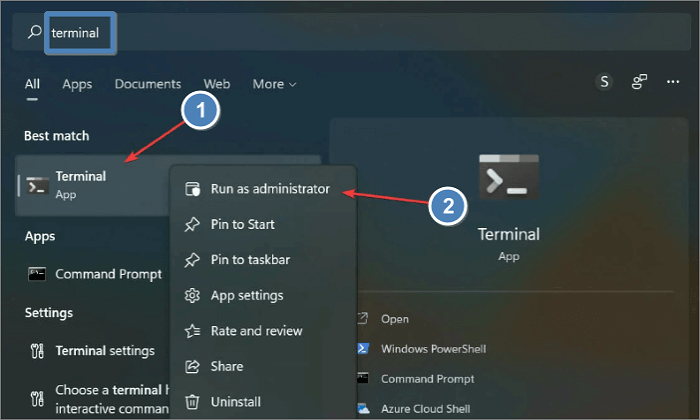Click the Azure Cloud Shell icon
Viewport: 700px width, 420px height.
[x=363, y=408]
